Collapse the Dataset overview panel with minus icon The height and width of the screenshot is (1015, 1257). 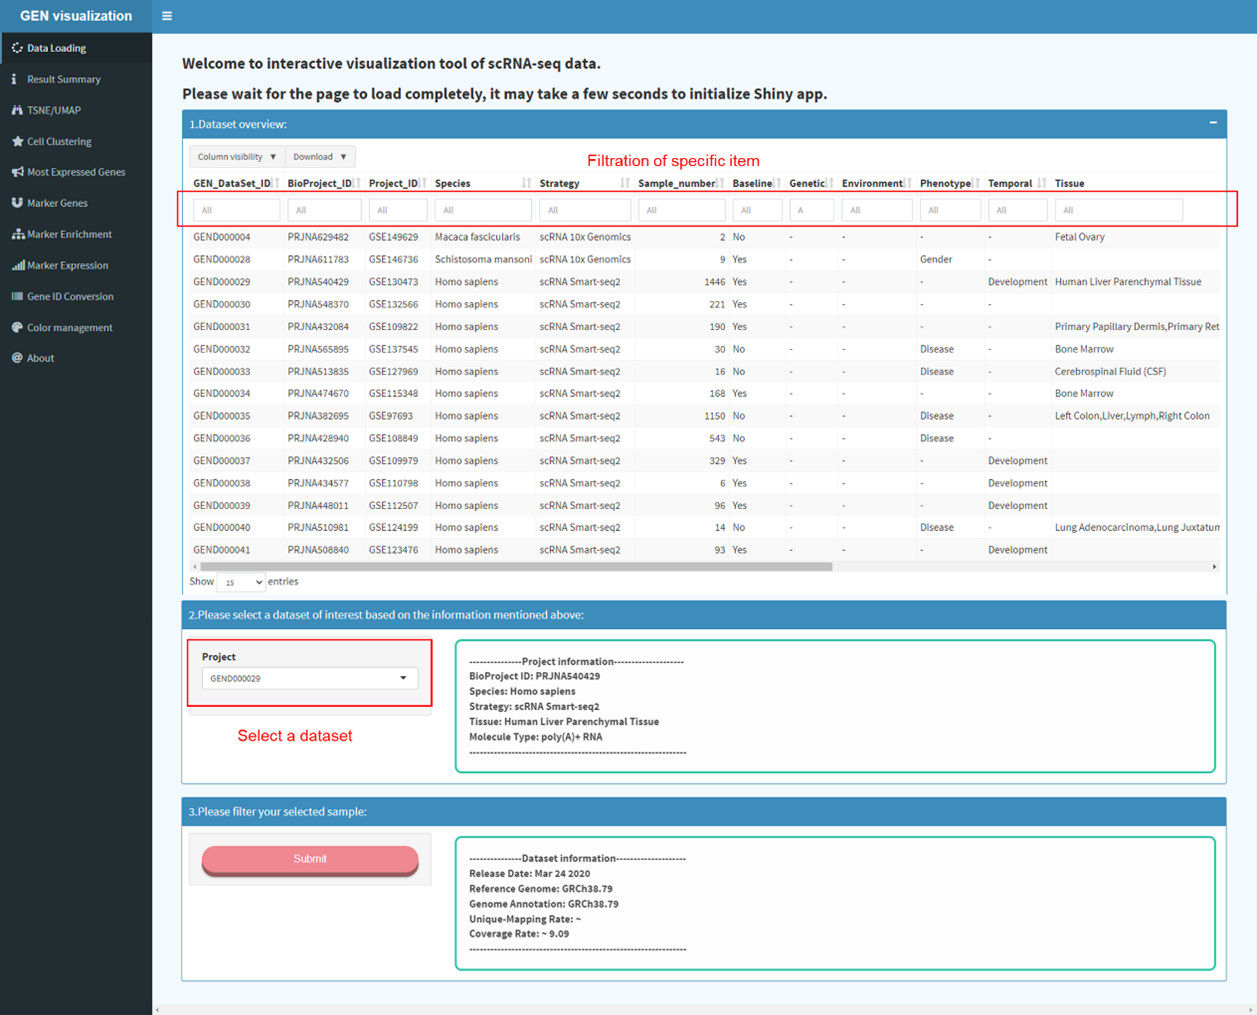(x=1213, y=123)
